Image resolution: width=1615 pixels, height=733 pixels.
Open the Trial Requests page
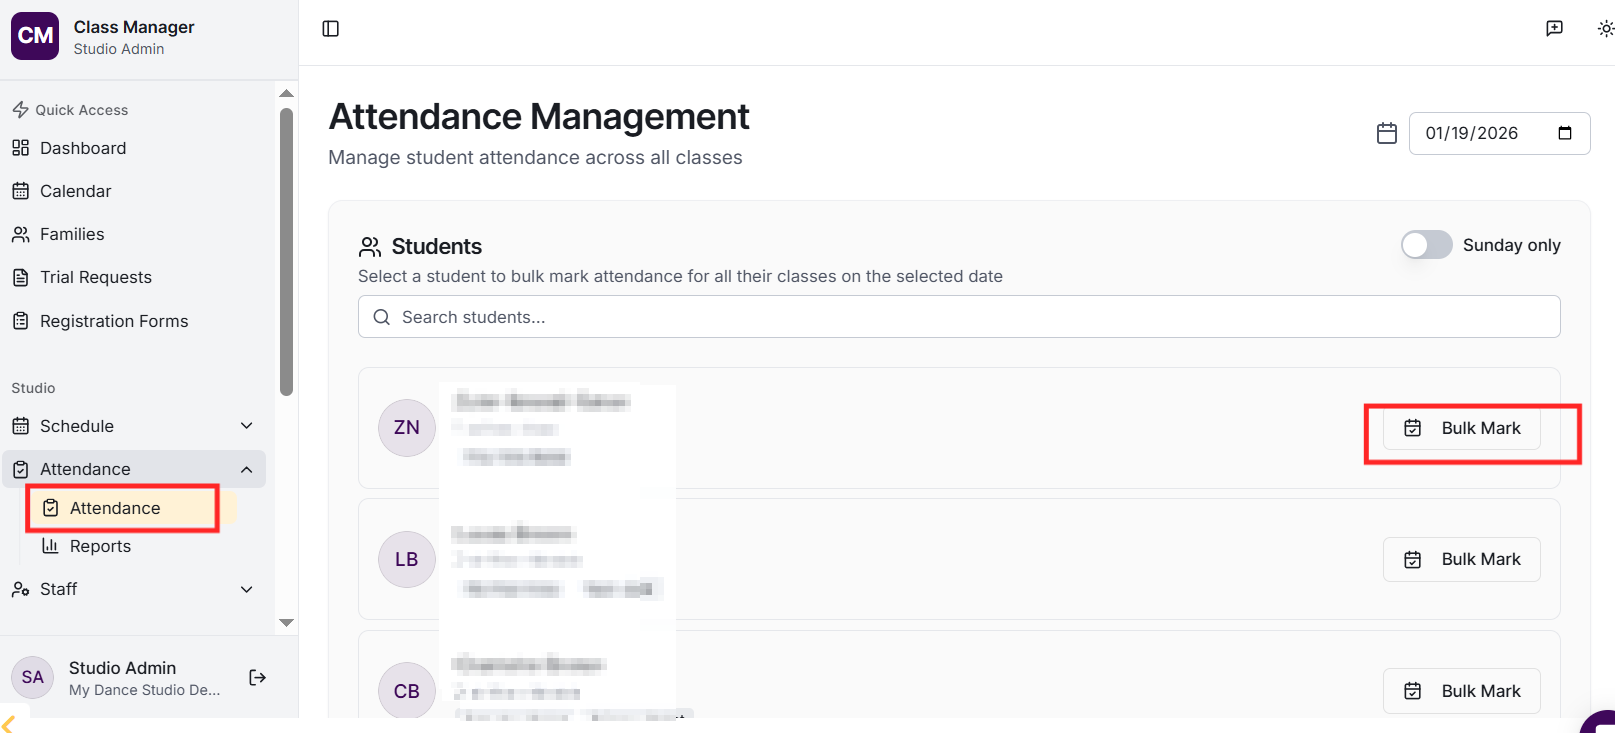pos(96,277)
